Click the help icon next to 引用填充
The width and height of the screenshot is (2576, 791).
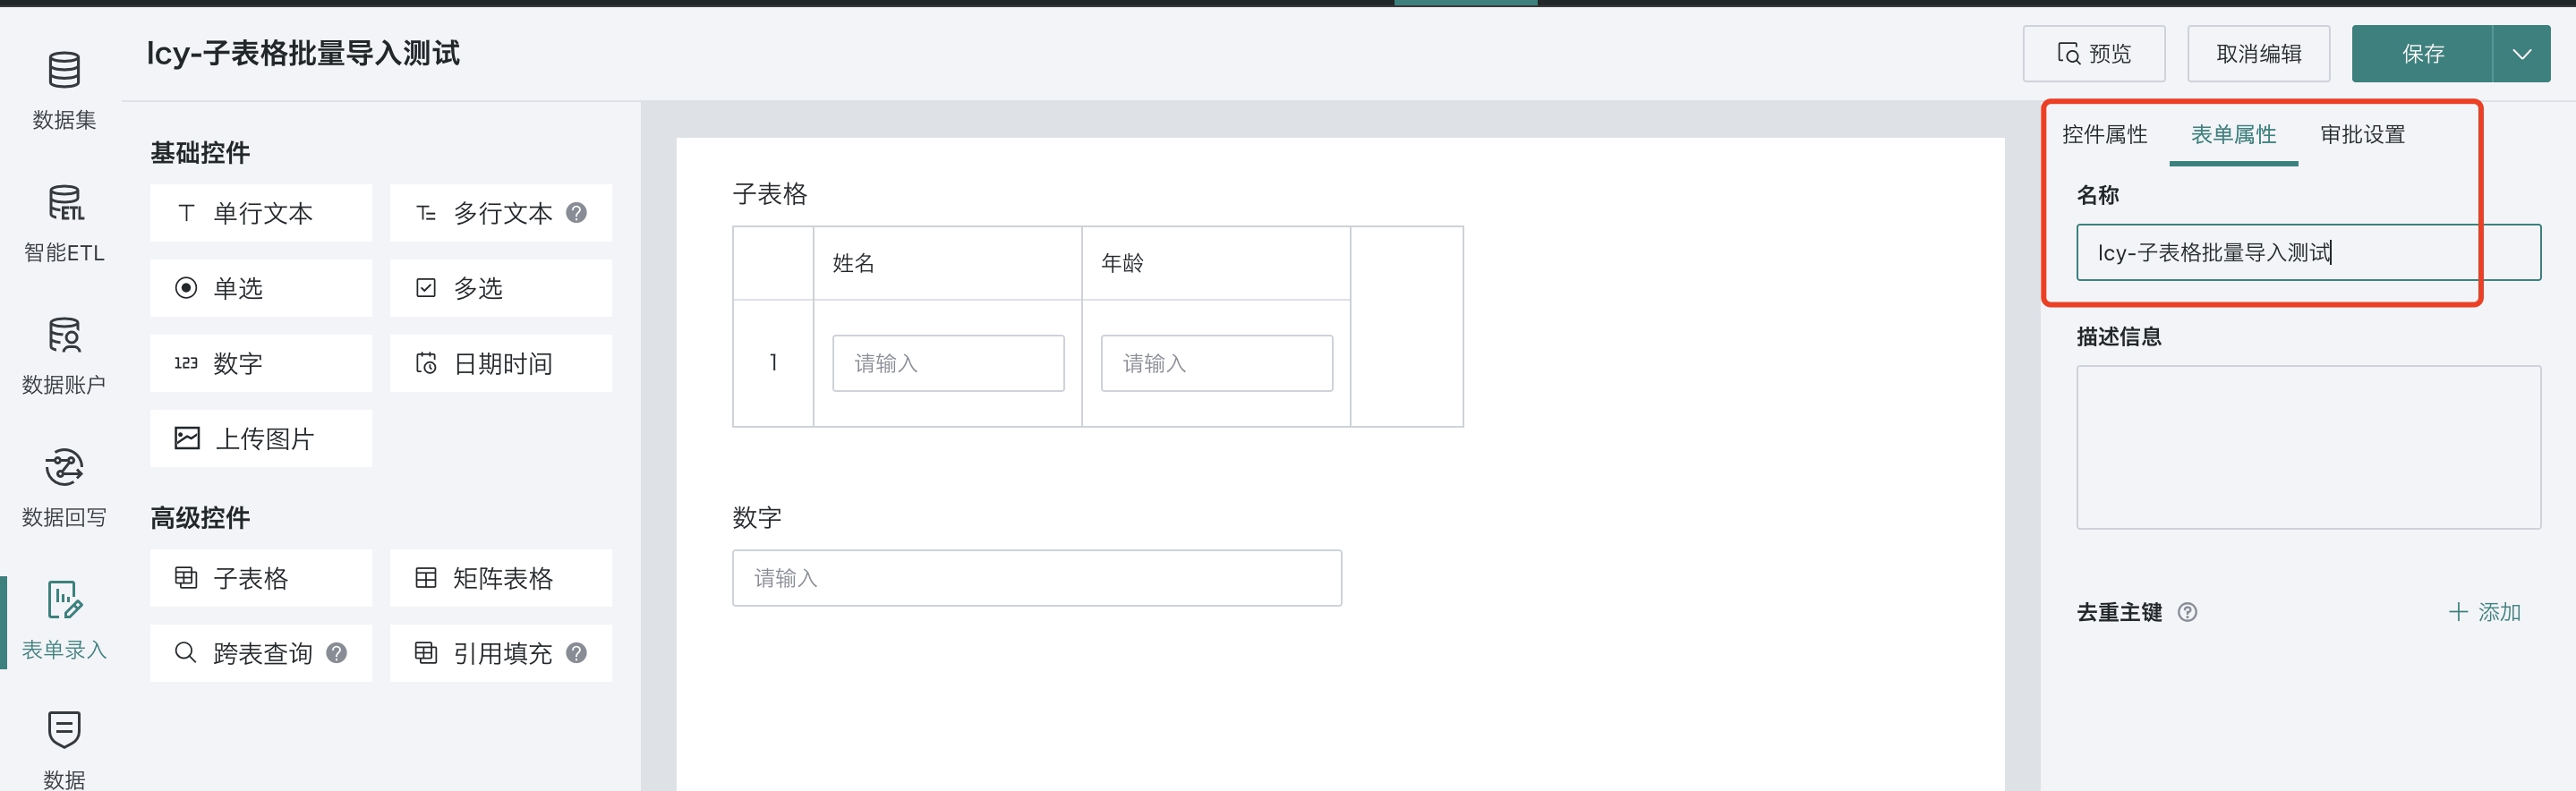tap(576, 653)
